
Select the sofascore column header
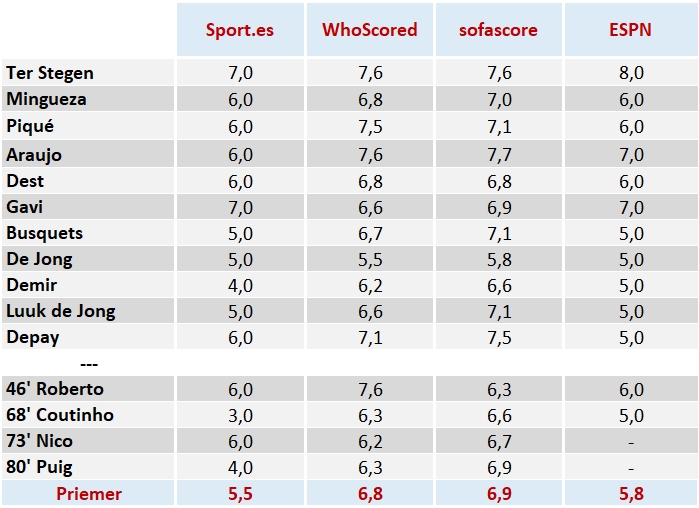[498, 30]
